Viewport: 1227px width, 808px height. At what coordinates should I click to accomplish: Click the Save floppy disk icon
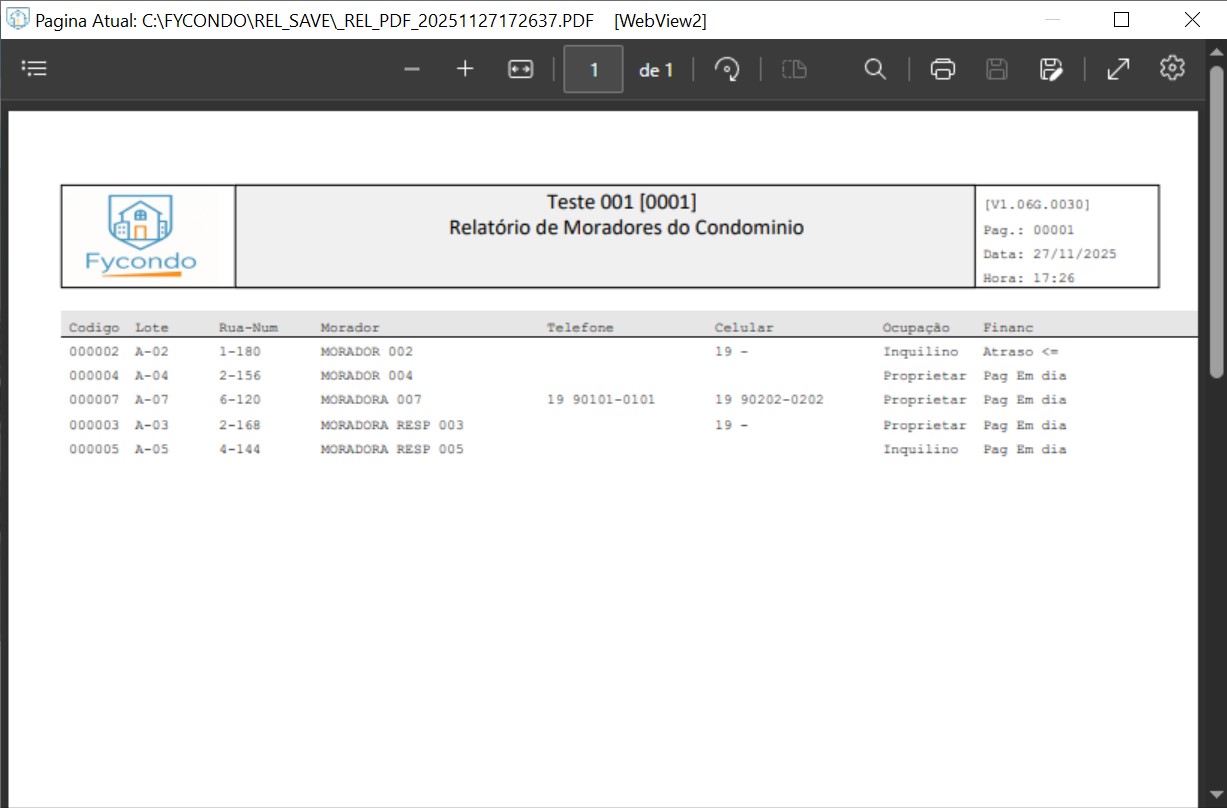click(x=996, y=69)
